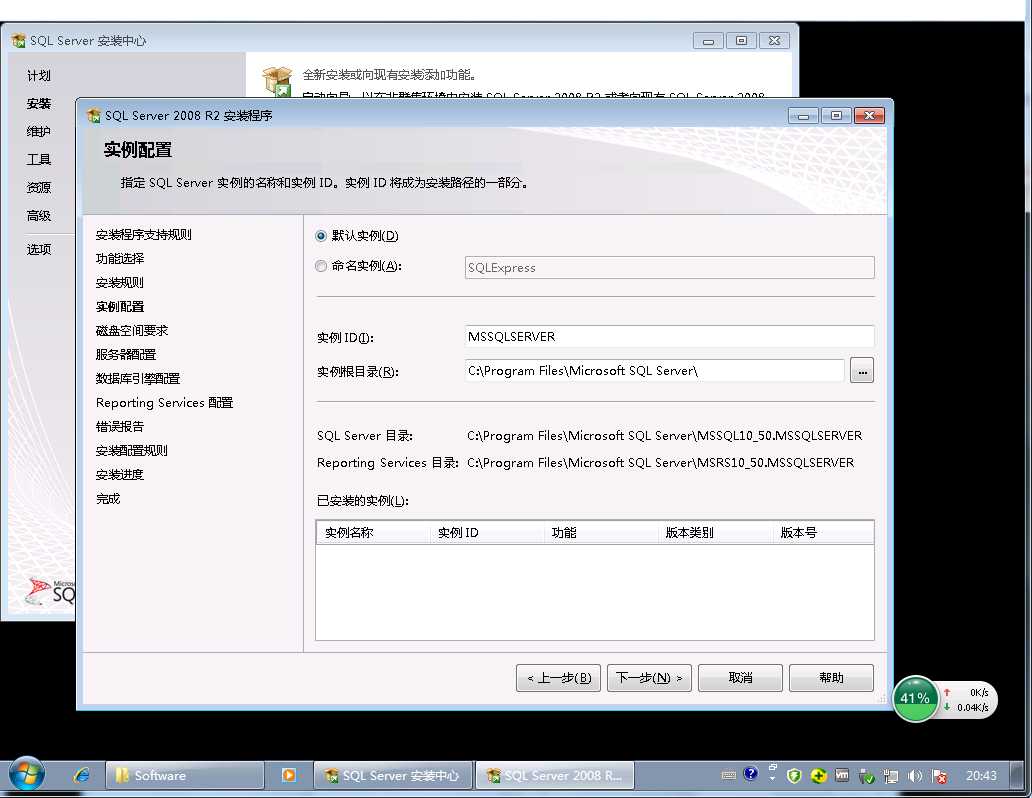Click the named instance field showing SQLExpress
The width and height of the screenshot is (1032, 798).
point(669,267)
